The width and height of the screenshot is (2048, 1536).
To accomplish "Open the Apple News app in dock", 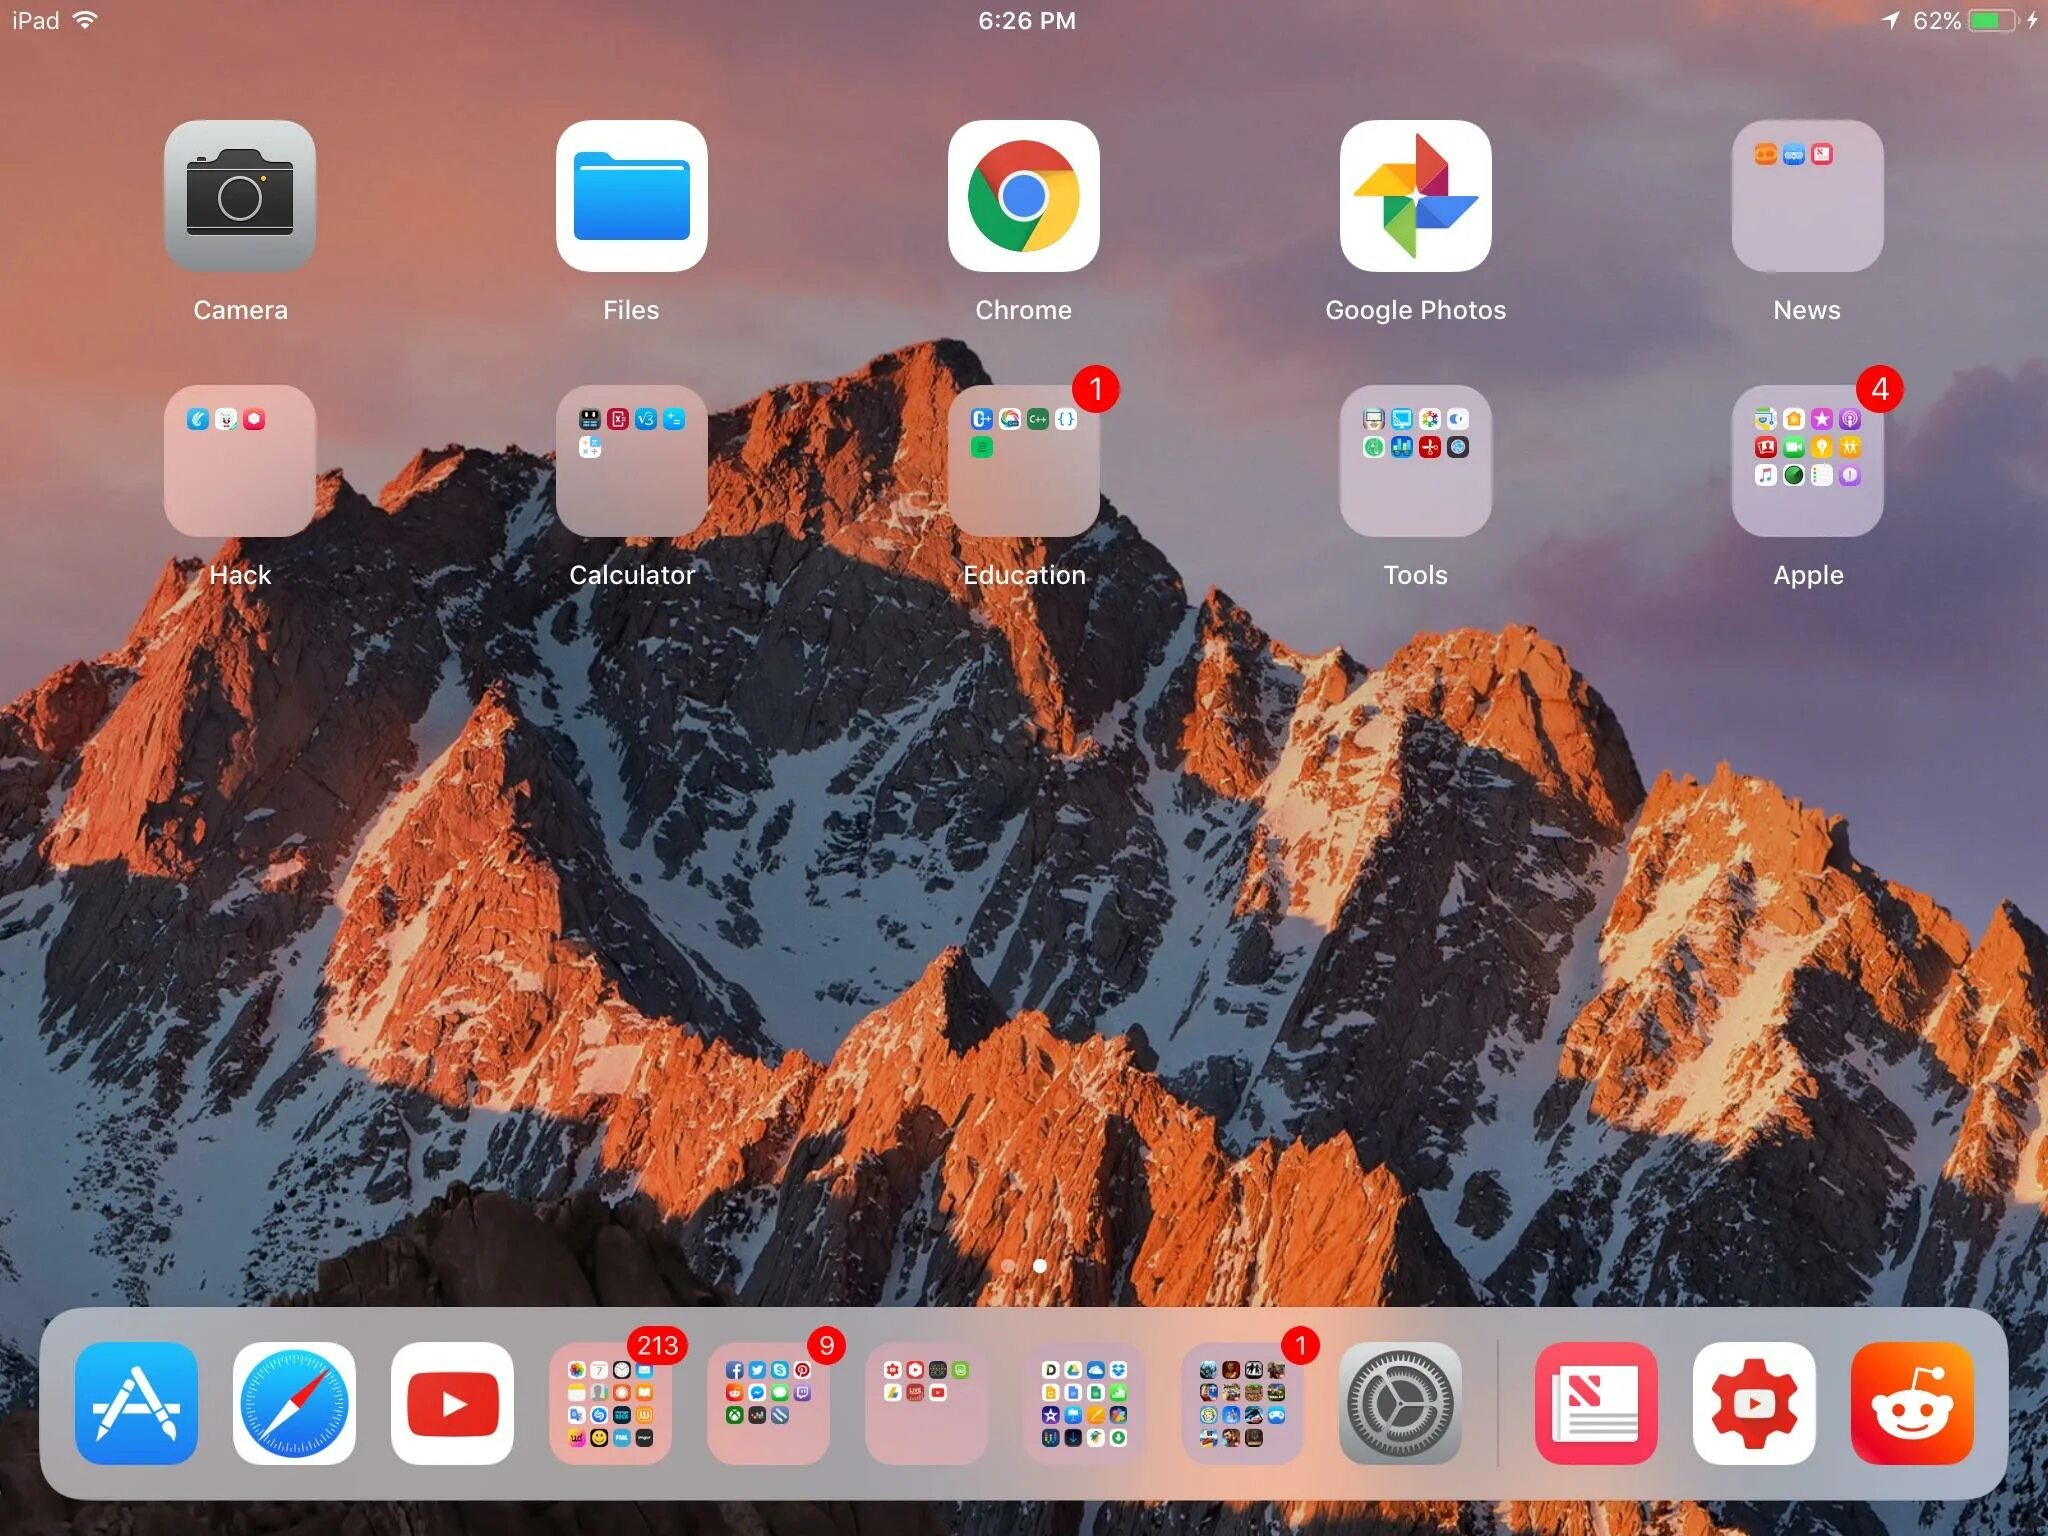I will point(1596,1403).
